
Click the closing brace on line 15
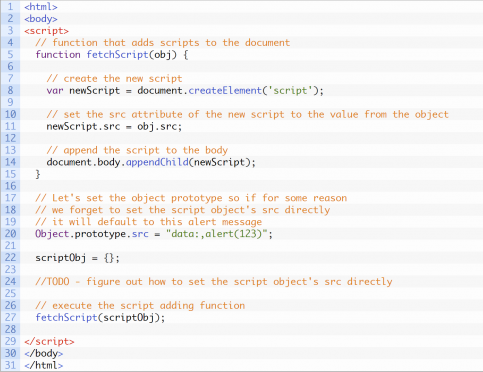[38, 174]
